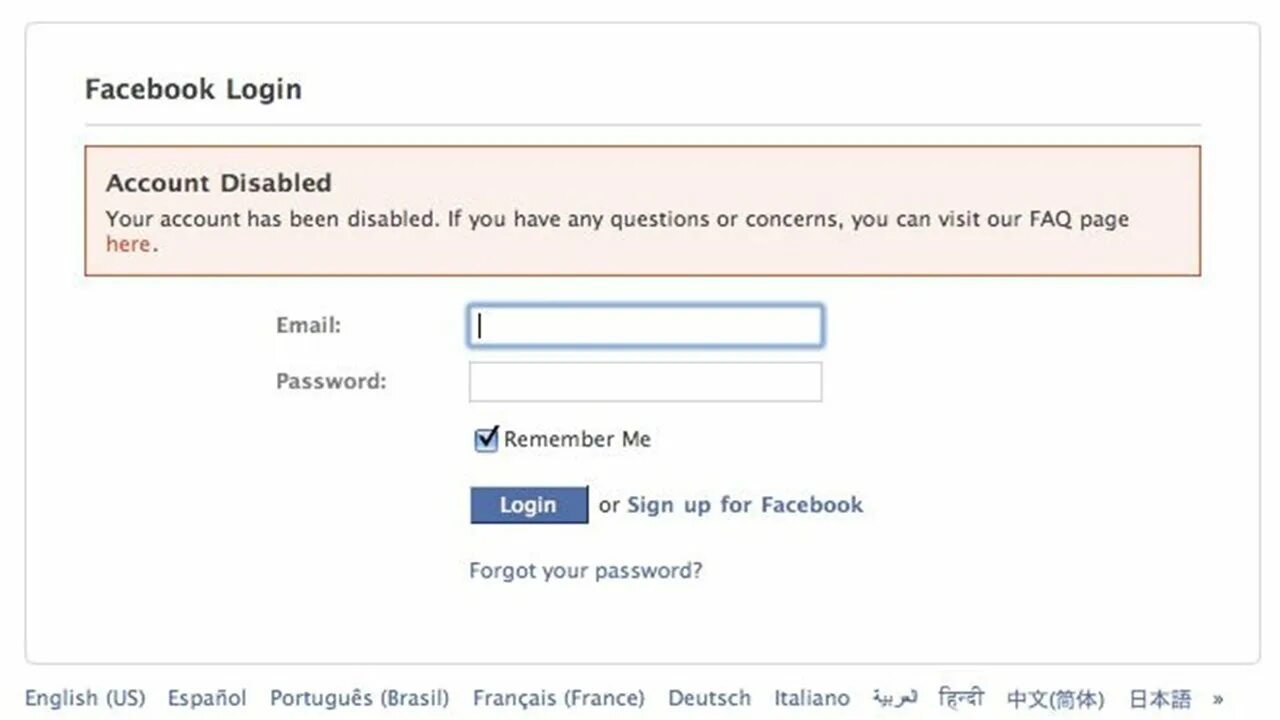Screen dimensions: 1280x720
Task: Click the blue Login button
Action: tap(529, 505)
